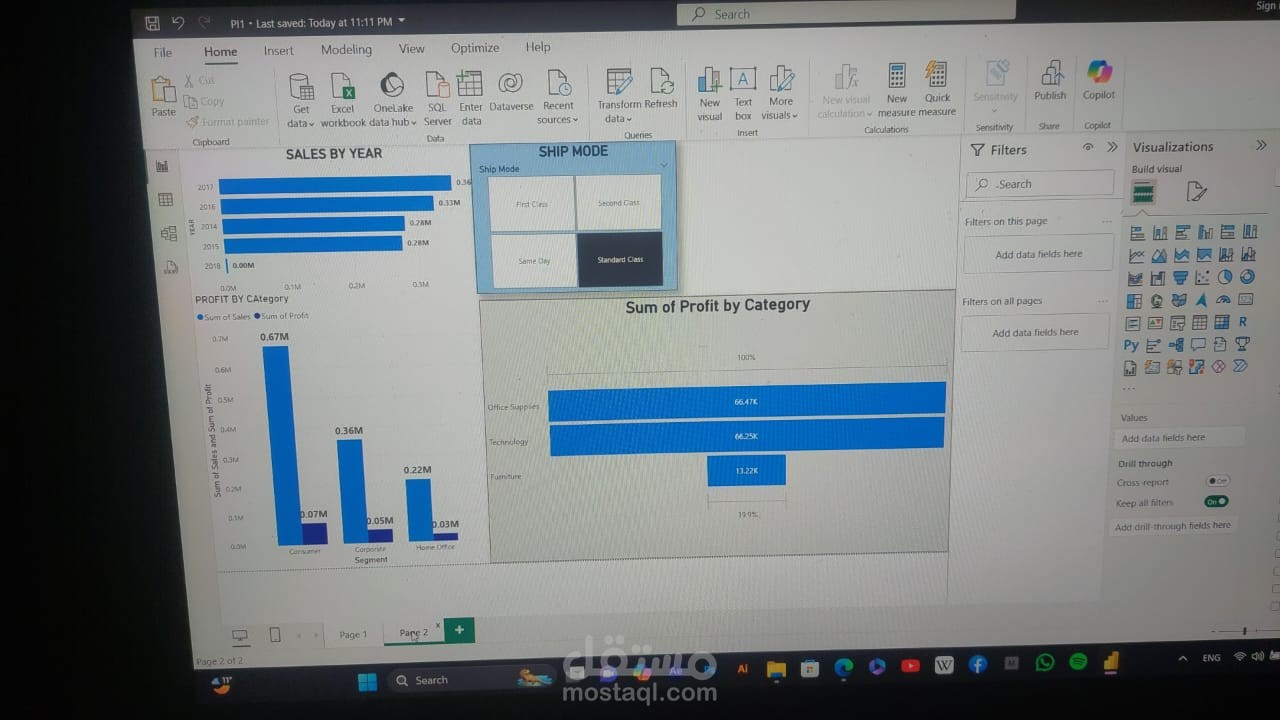This screenshot has width=1280, height=720.
Task: Toggle Keep all filters switch
Action: (1216, 501)
